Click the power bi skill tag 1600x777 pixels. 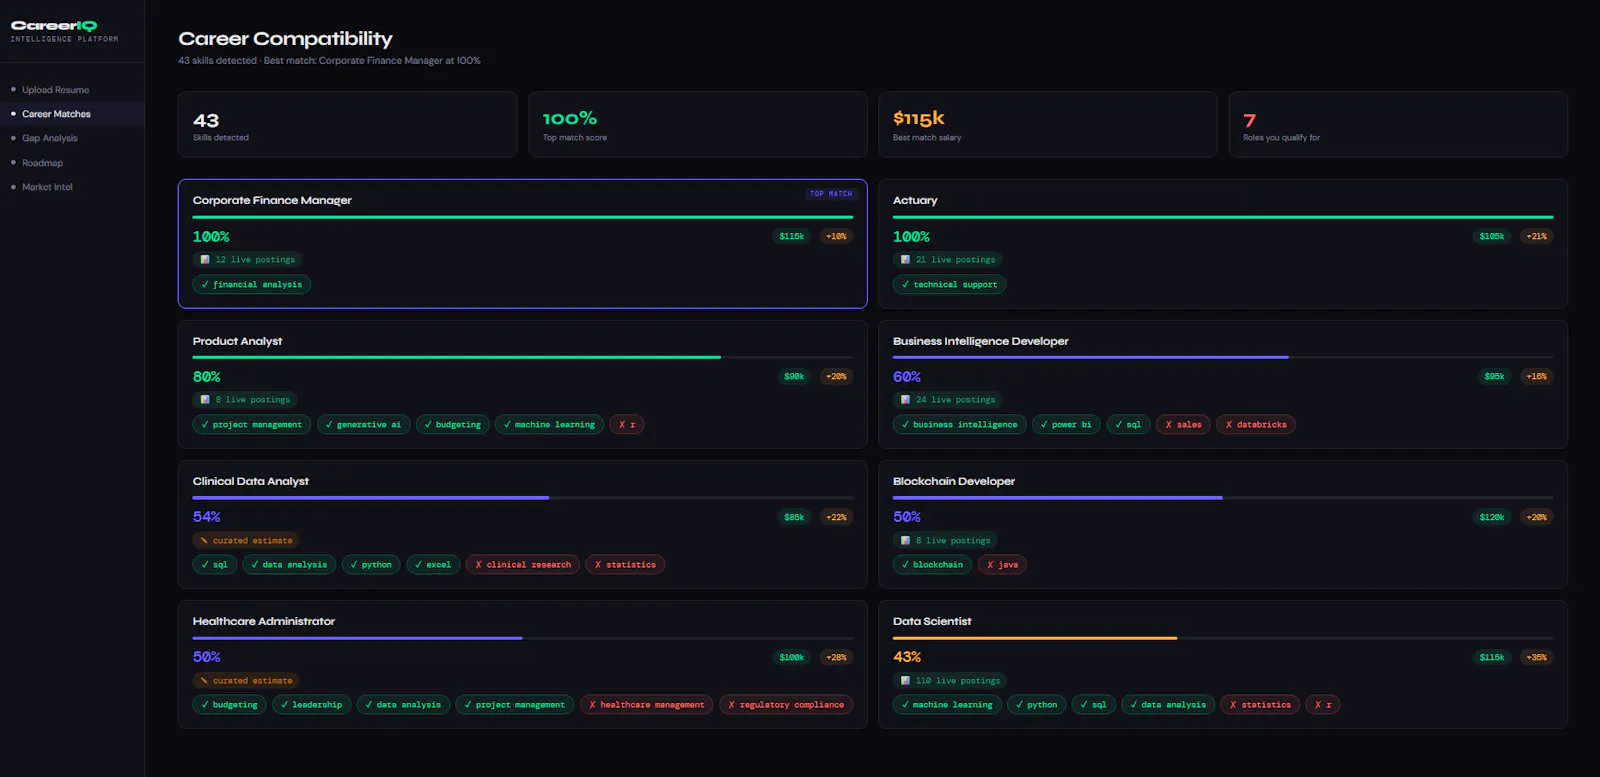(x=1066, y=425)
